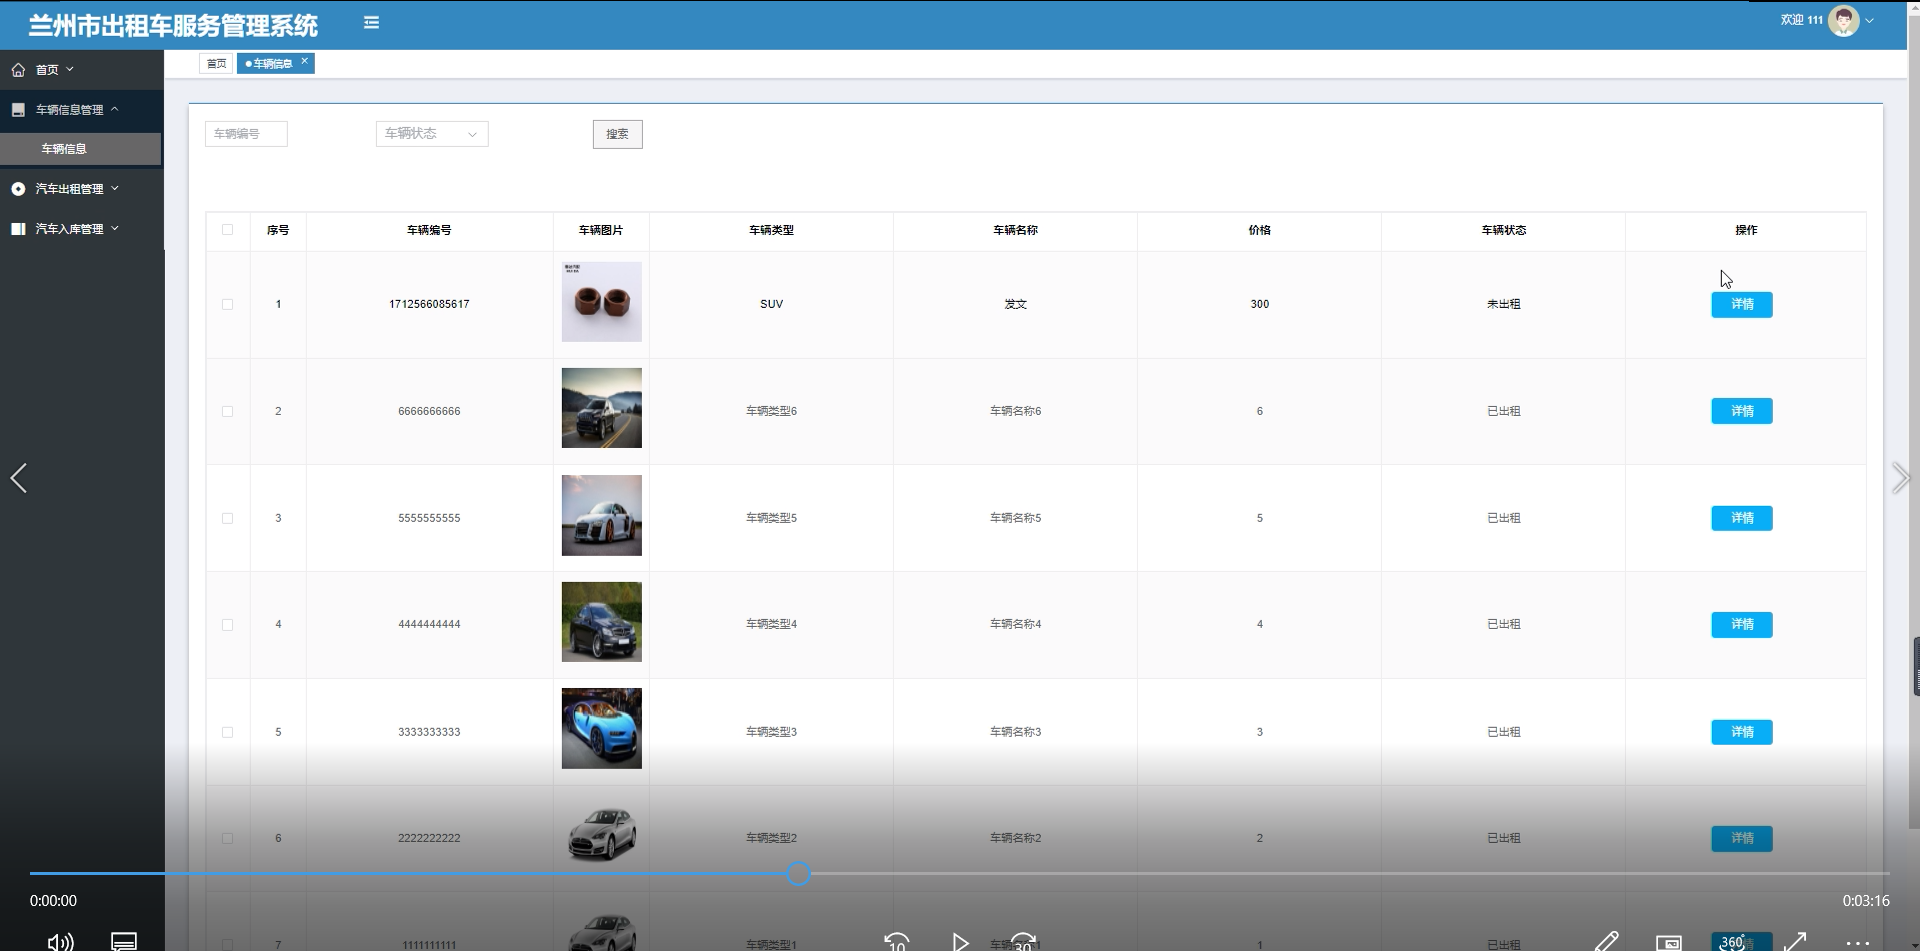Expand the dropdown arrow beside the user avatar

tap(1869, 20)
